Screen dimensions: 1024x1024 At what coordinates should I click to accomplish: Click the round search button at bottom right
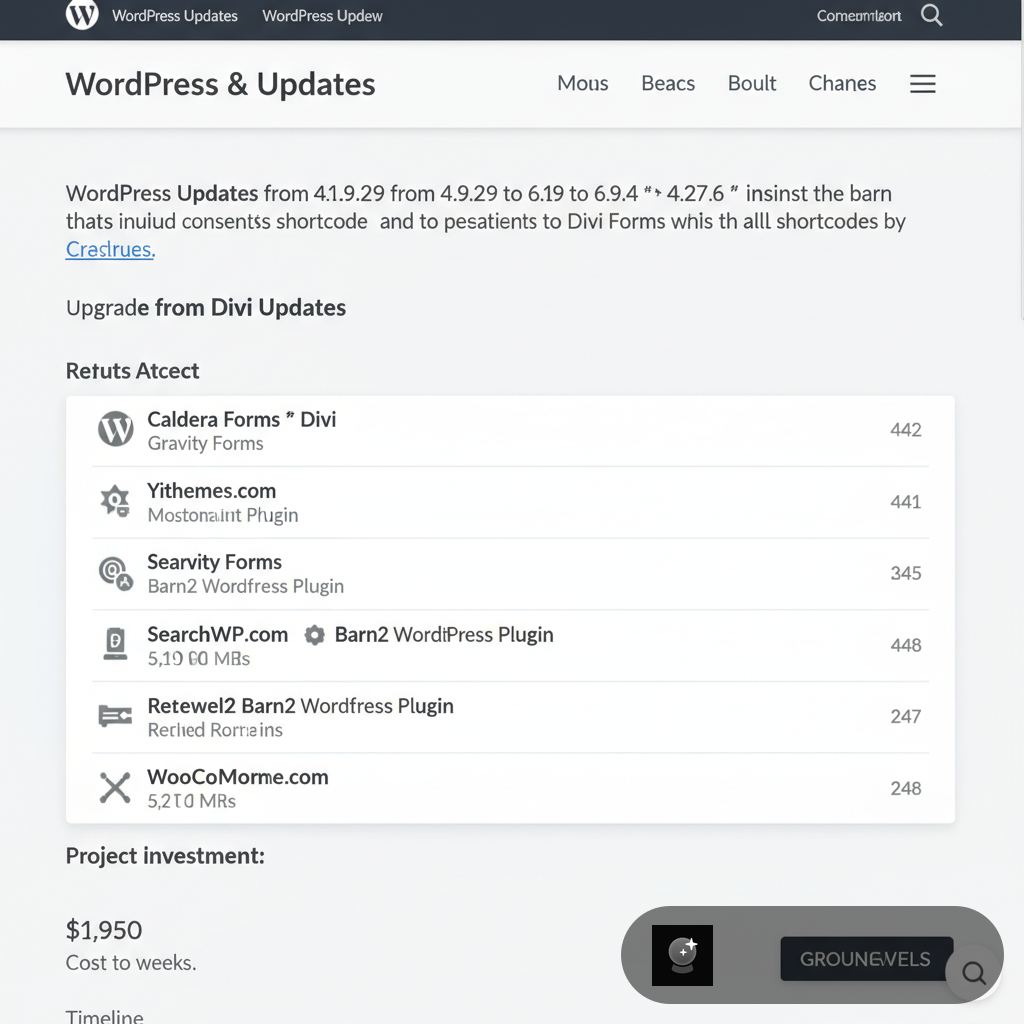(973, 973)
